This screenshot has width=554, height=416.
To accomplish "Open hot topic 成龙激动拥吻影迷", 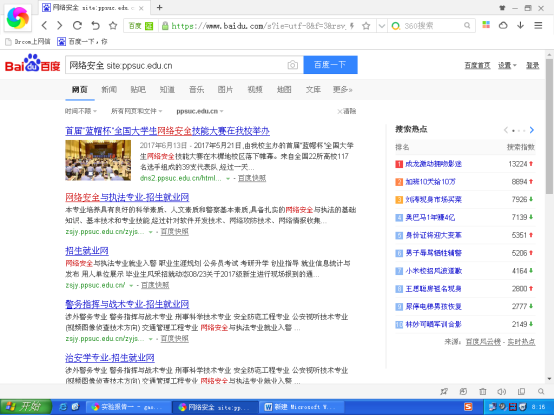I will pos(433,164).
